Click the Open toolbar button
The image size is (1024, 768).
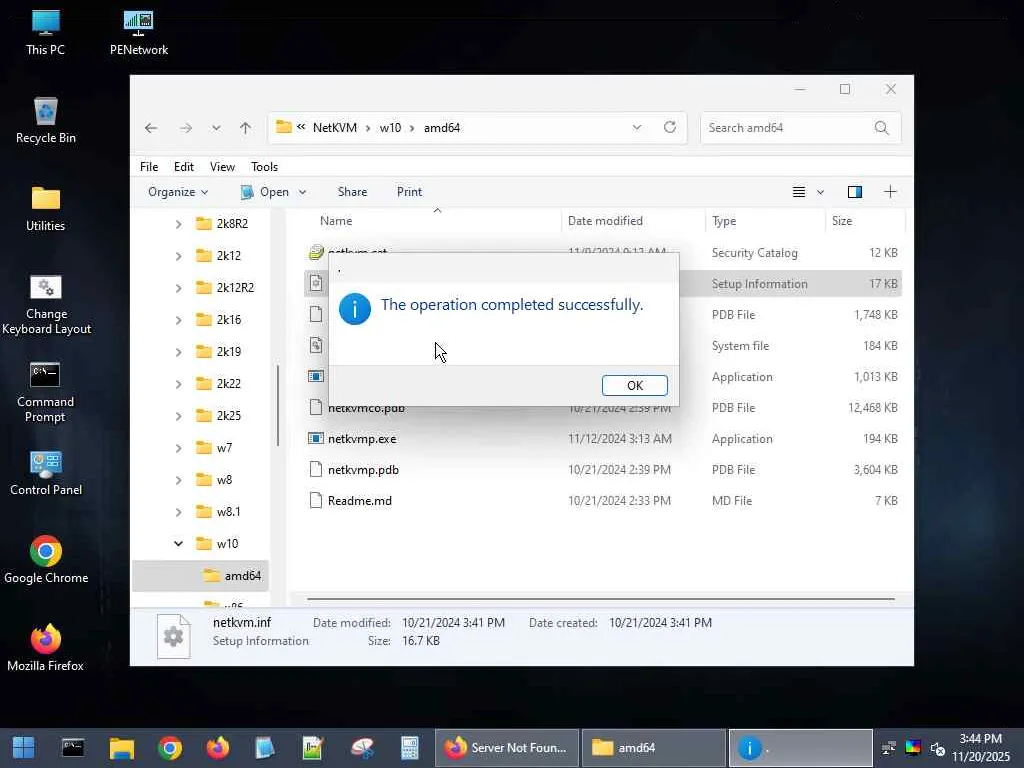click(x=265, y=192)
